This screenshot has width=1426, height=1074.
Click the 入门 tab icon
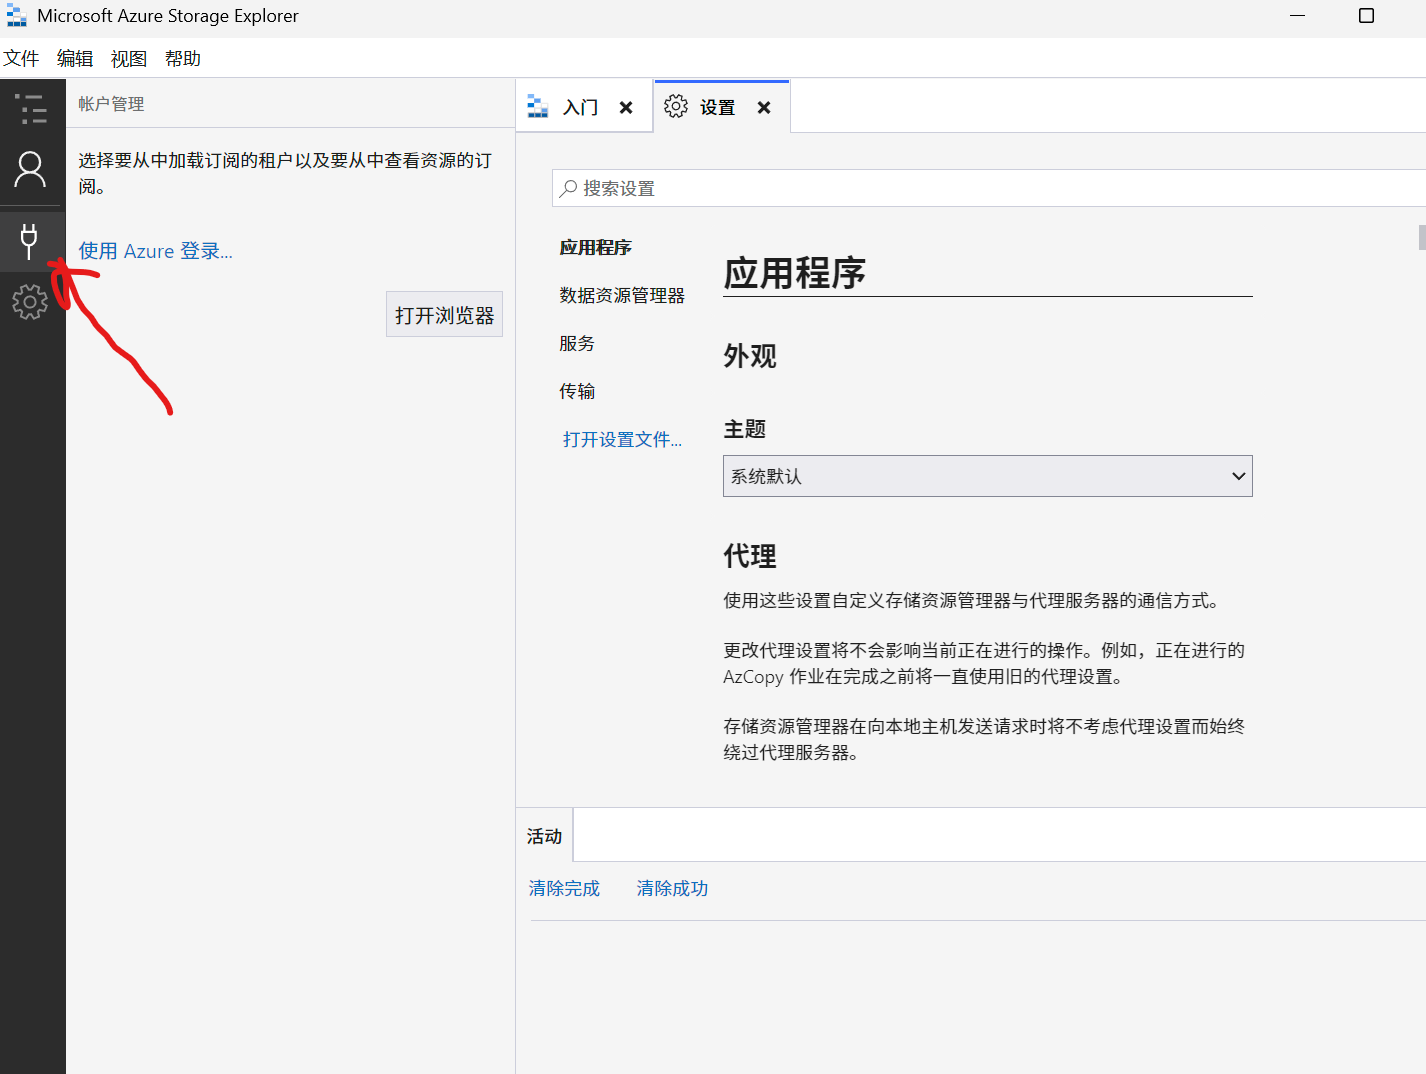pyautogui.click(x=538, y=107)
